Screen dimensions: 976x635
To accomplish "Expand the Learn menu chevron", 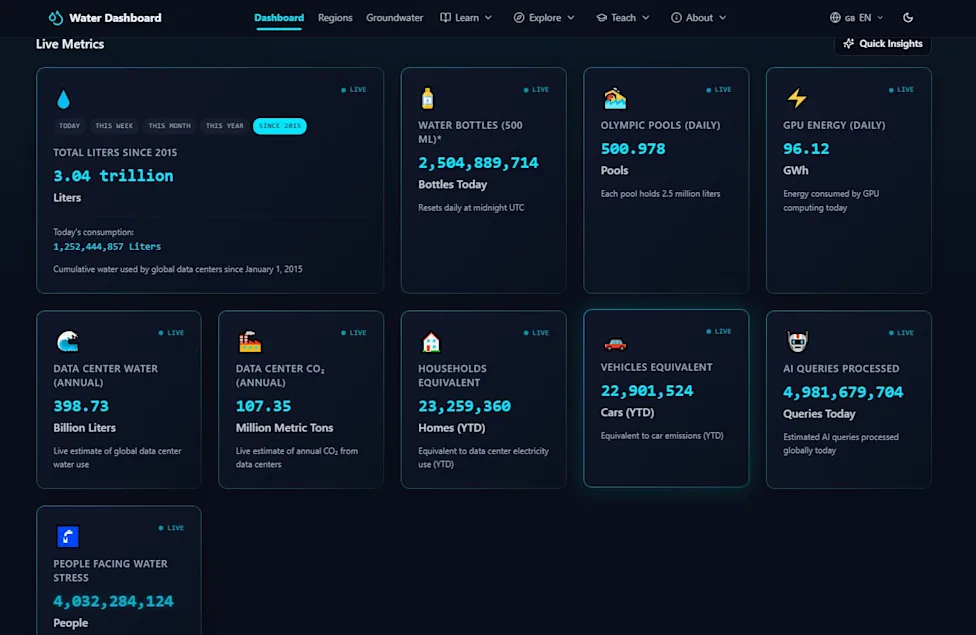I will click(x=489, y=17).
